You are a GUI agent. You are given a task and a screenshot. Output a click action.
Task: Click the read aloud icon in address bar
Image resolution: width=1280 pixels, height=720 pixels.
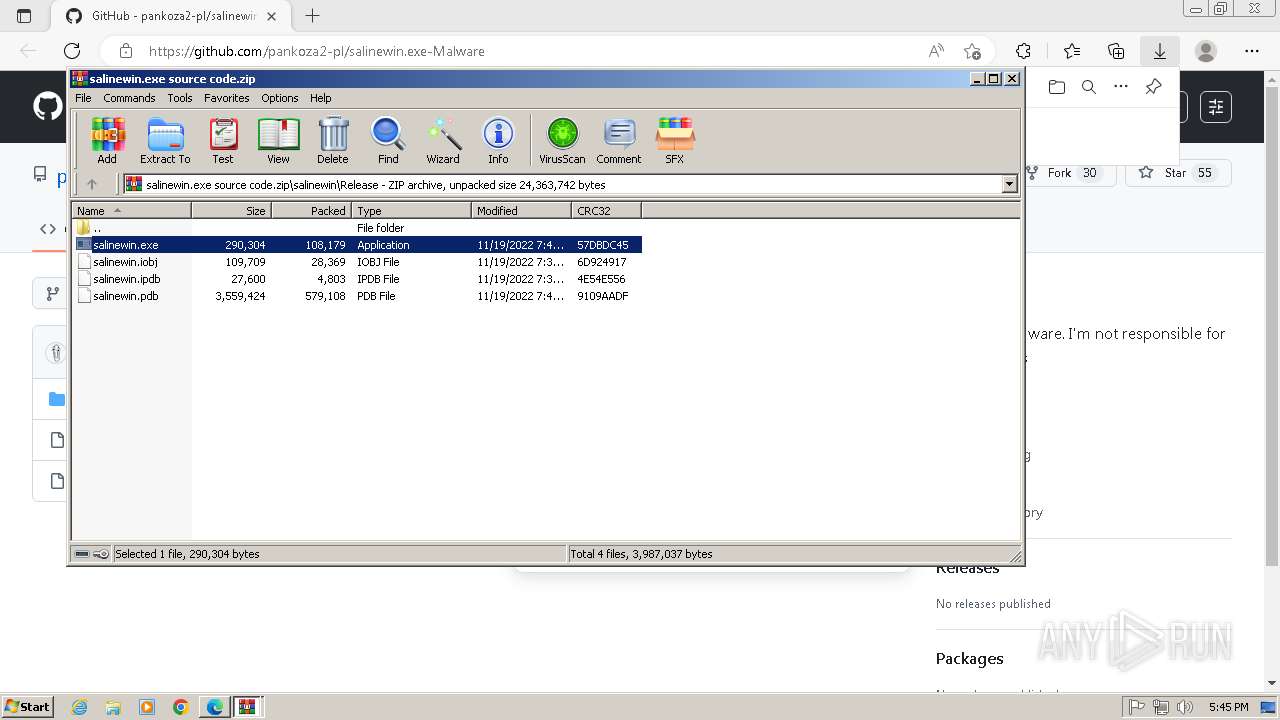[936, 51]
